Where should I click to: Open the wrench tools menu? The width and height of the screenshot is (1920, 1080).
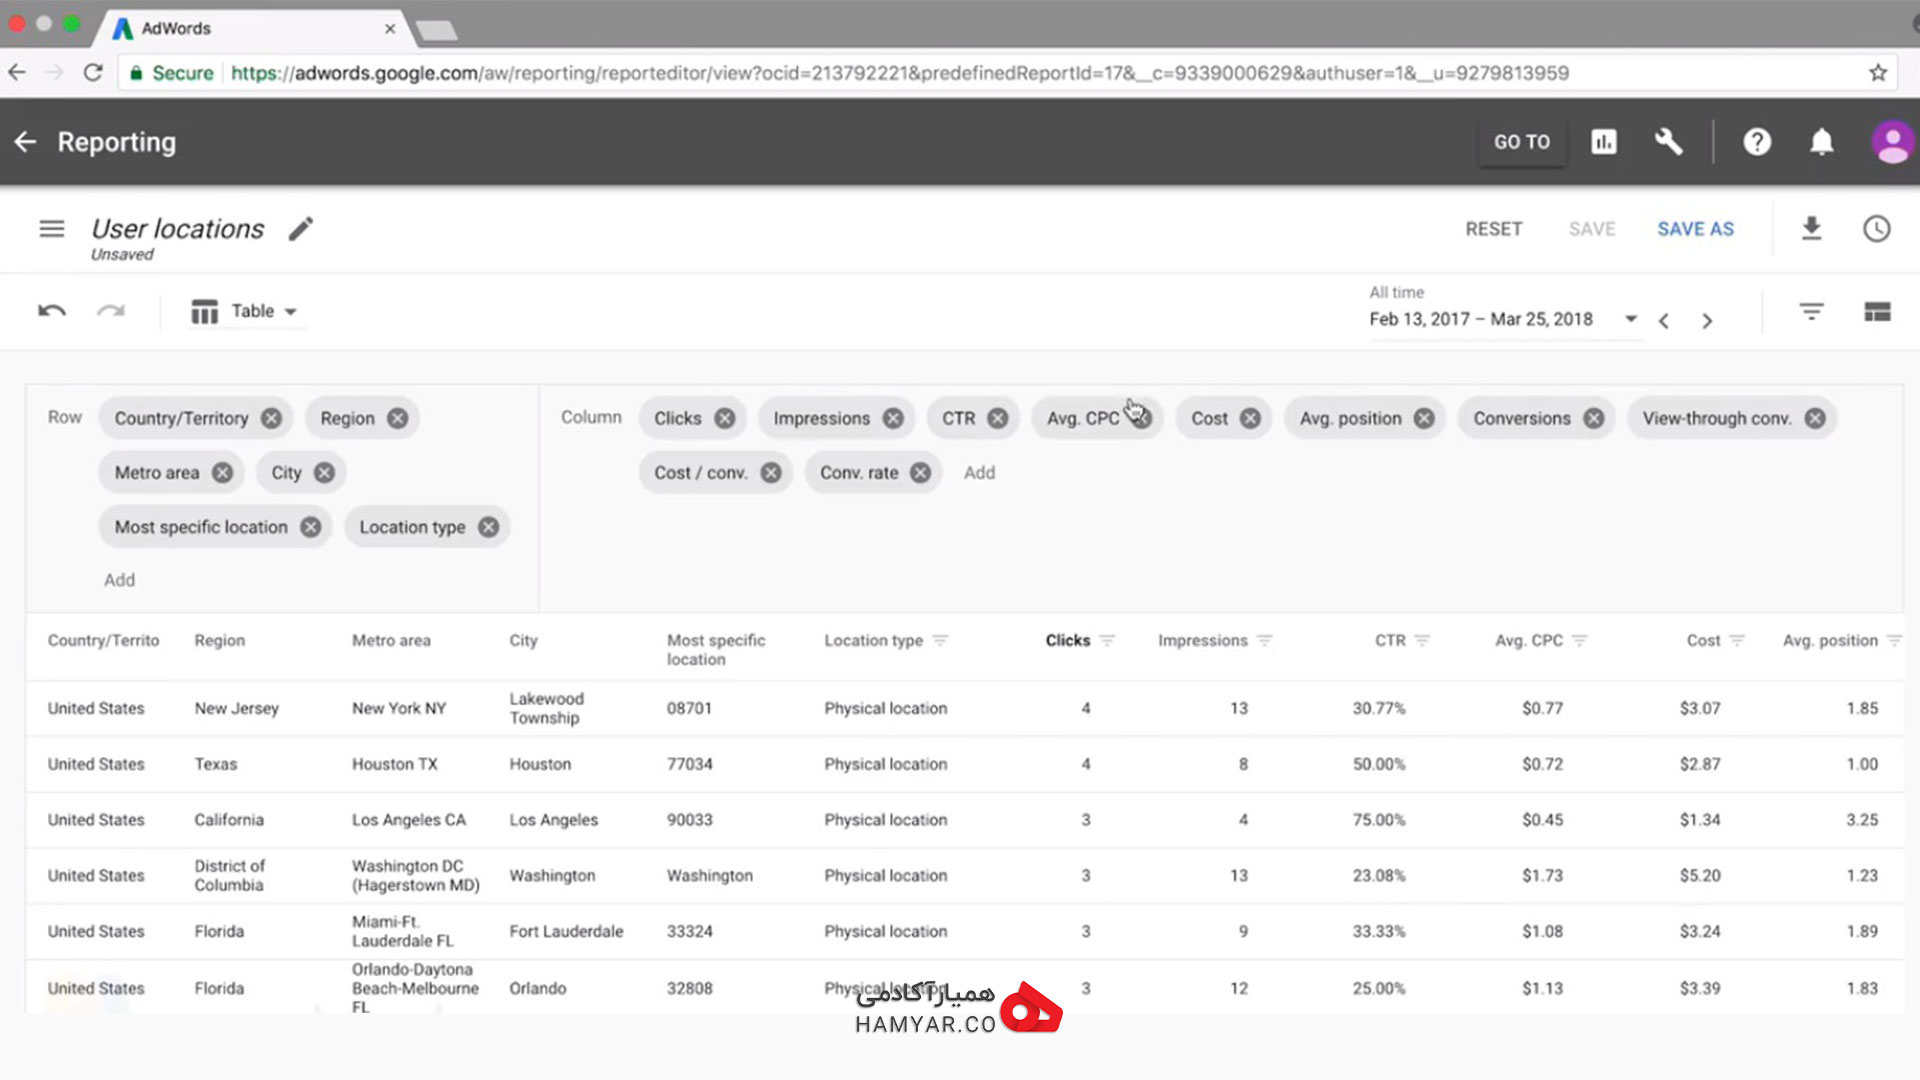click(1668, 142)
